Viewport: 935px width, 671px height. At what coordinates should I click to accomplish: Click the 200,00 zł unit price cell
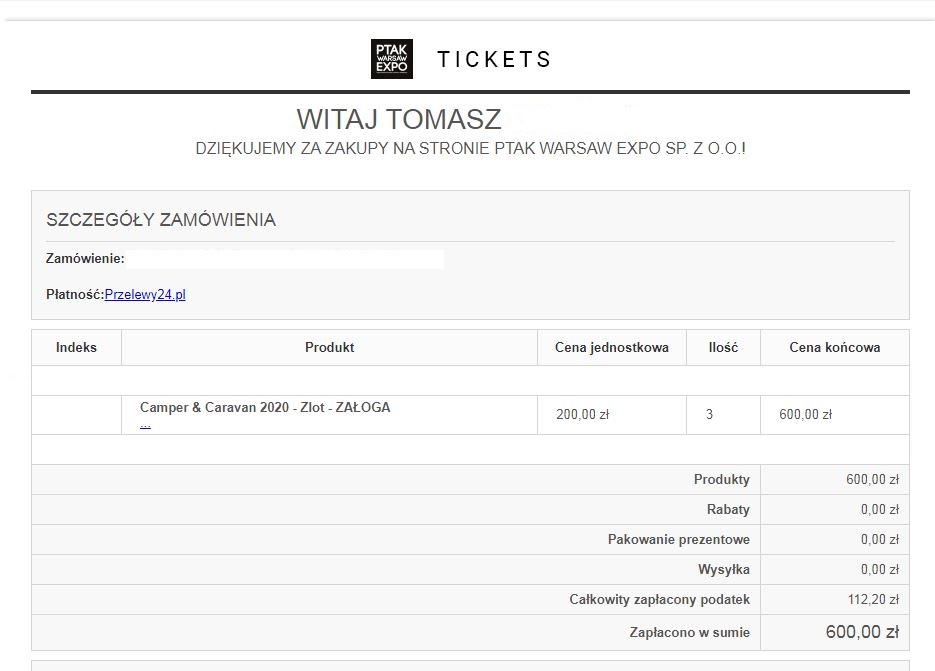click(x=582, y=415)
